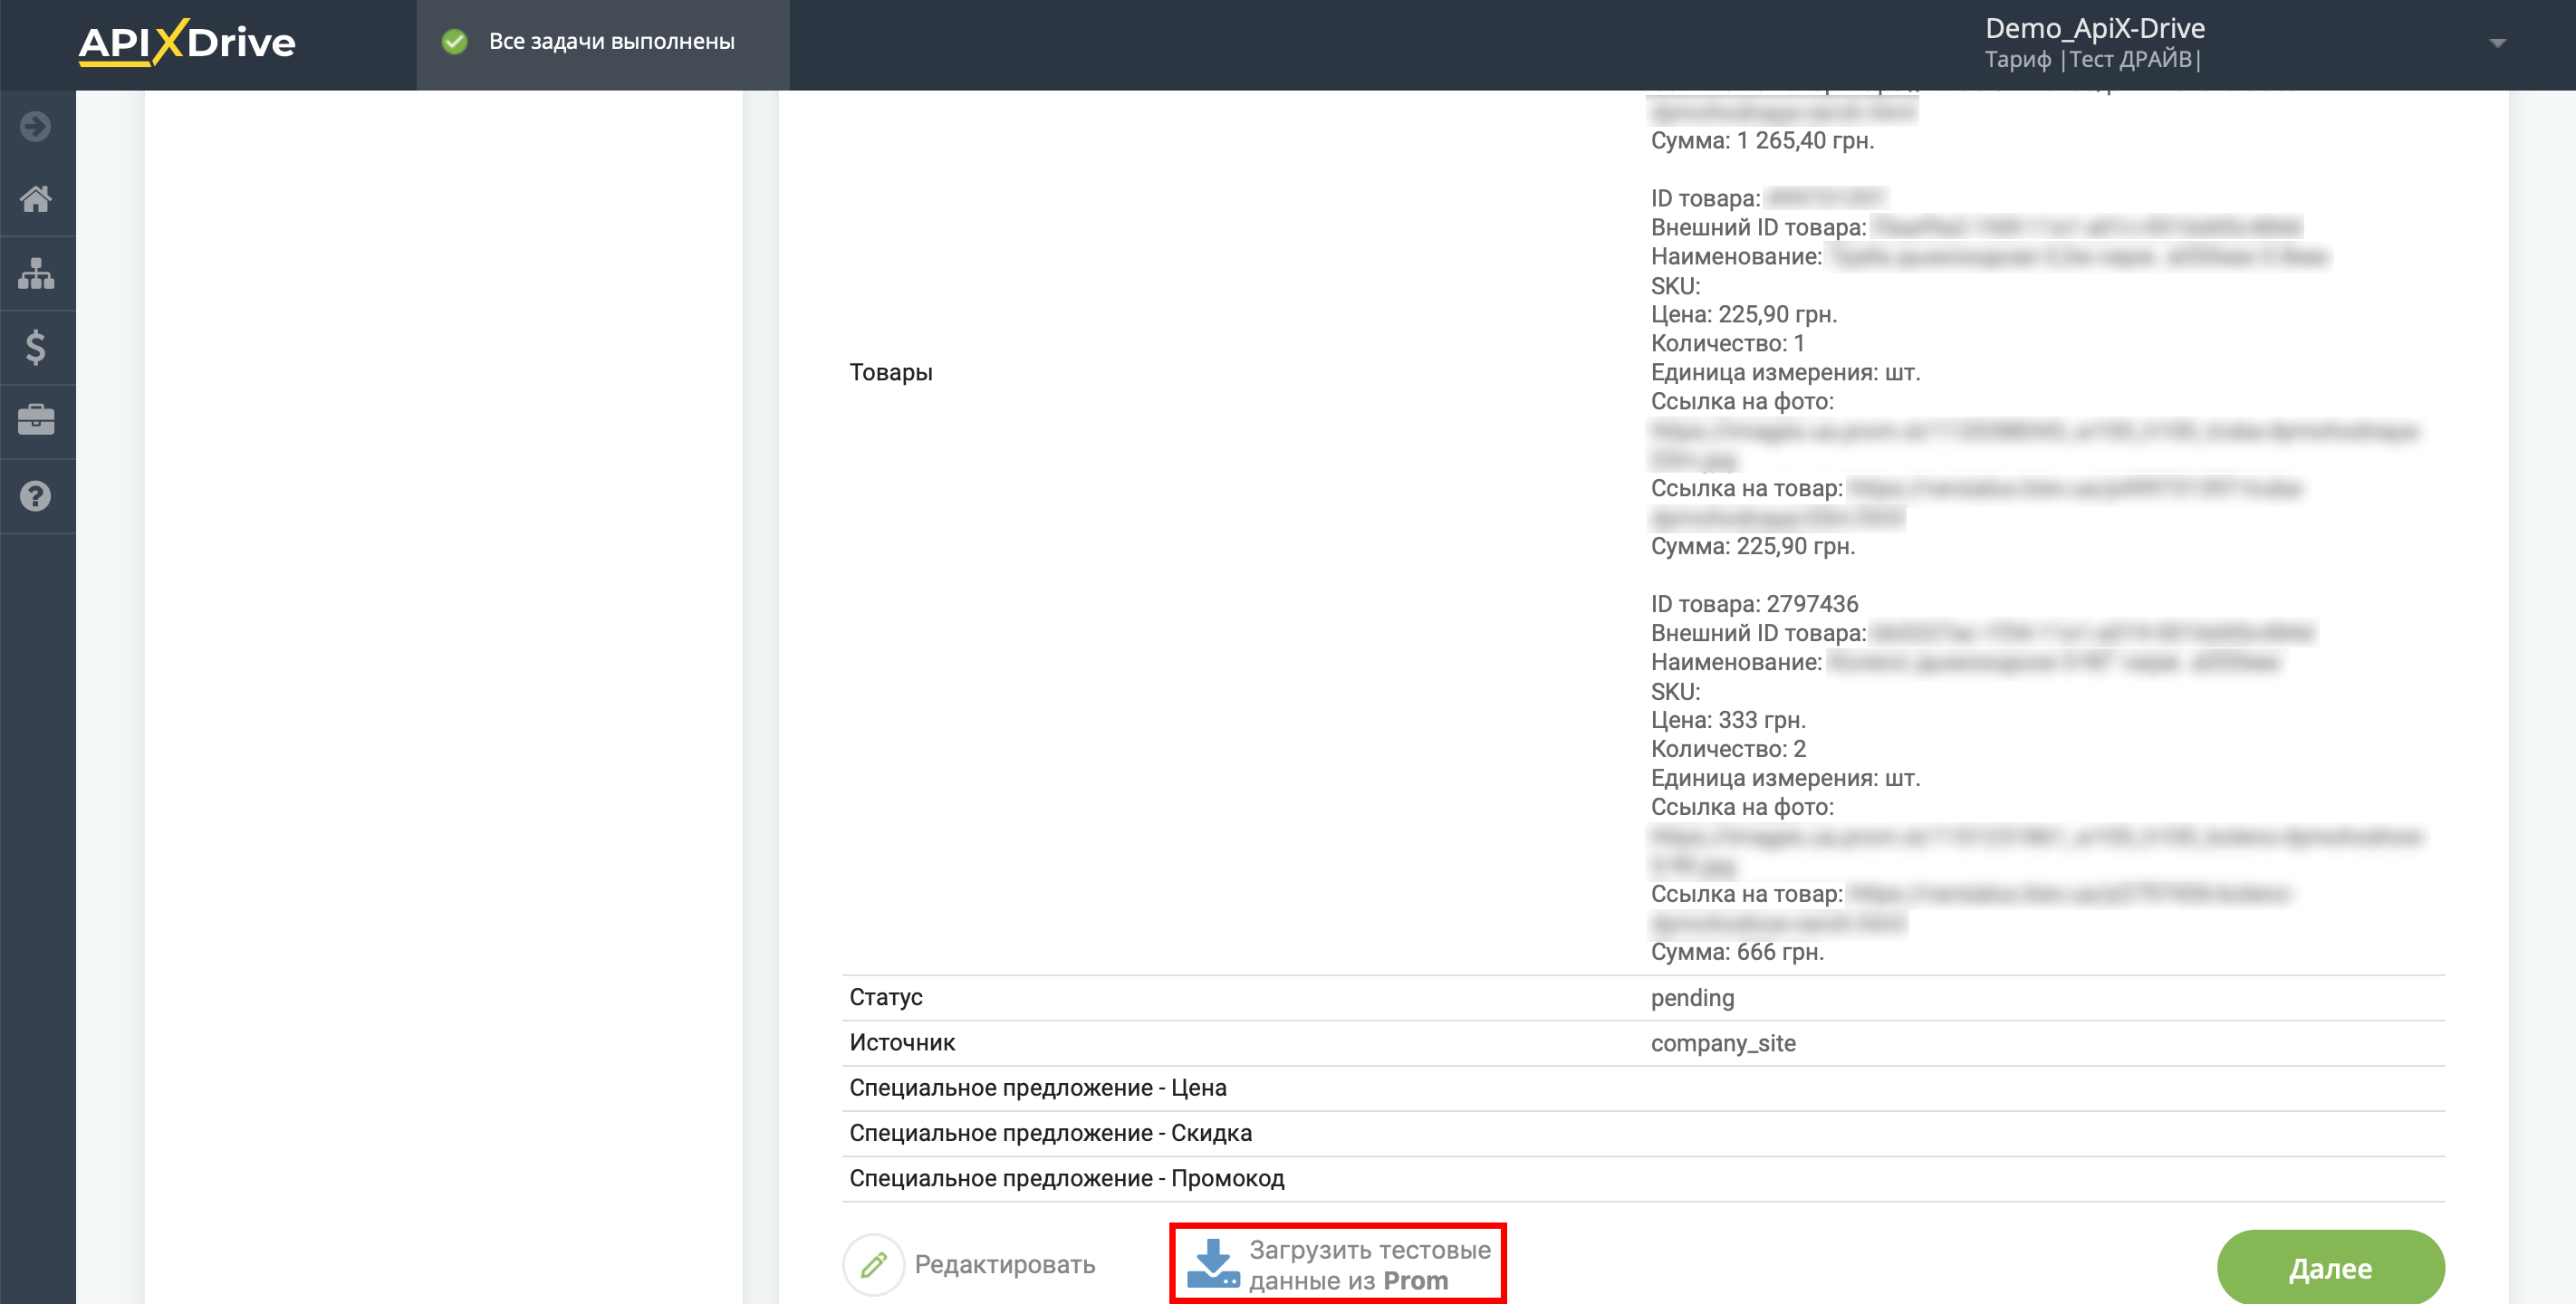Click the pencil edit icon

click(874, 1265)
